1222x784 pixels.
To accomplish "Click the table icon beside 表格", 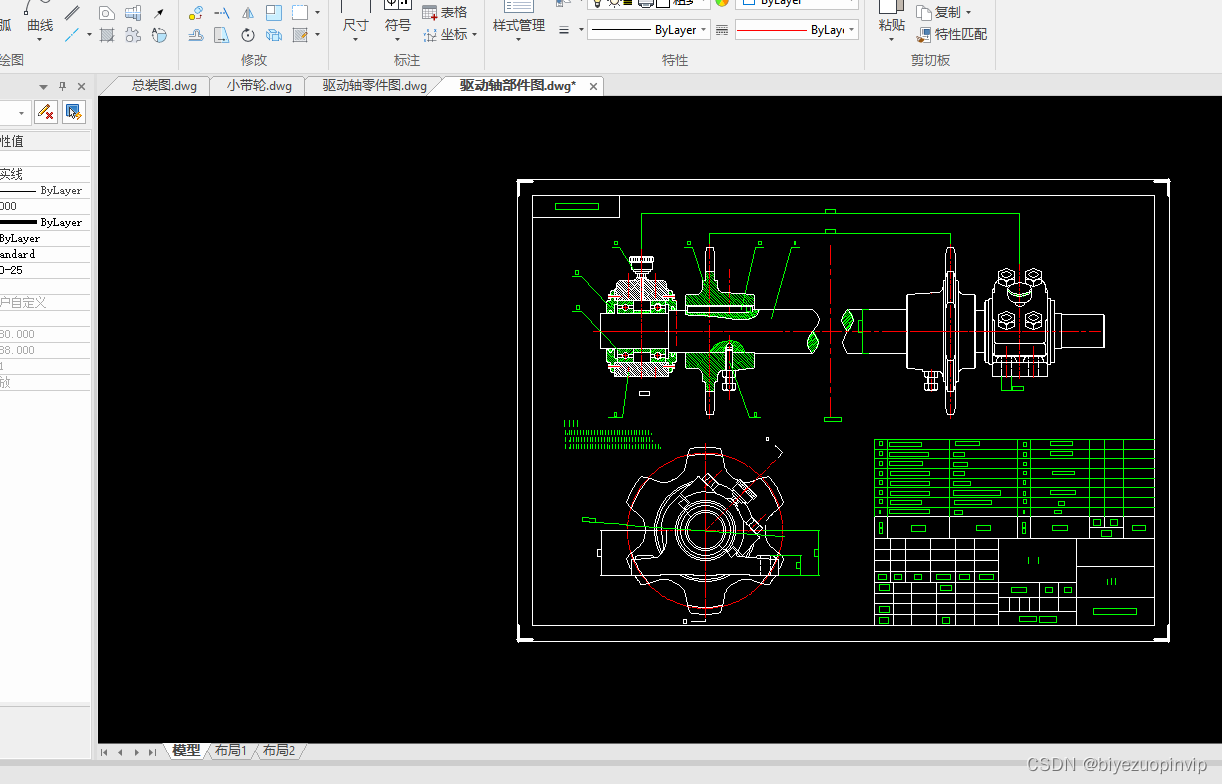I will [430, 12].
